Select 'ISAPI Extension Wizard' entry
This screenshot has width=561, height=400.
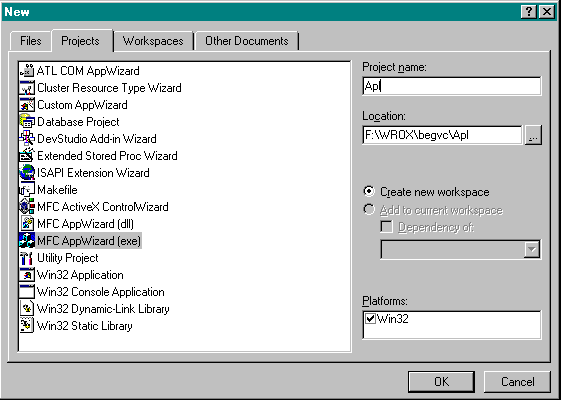93,173
